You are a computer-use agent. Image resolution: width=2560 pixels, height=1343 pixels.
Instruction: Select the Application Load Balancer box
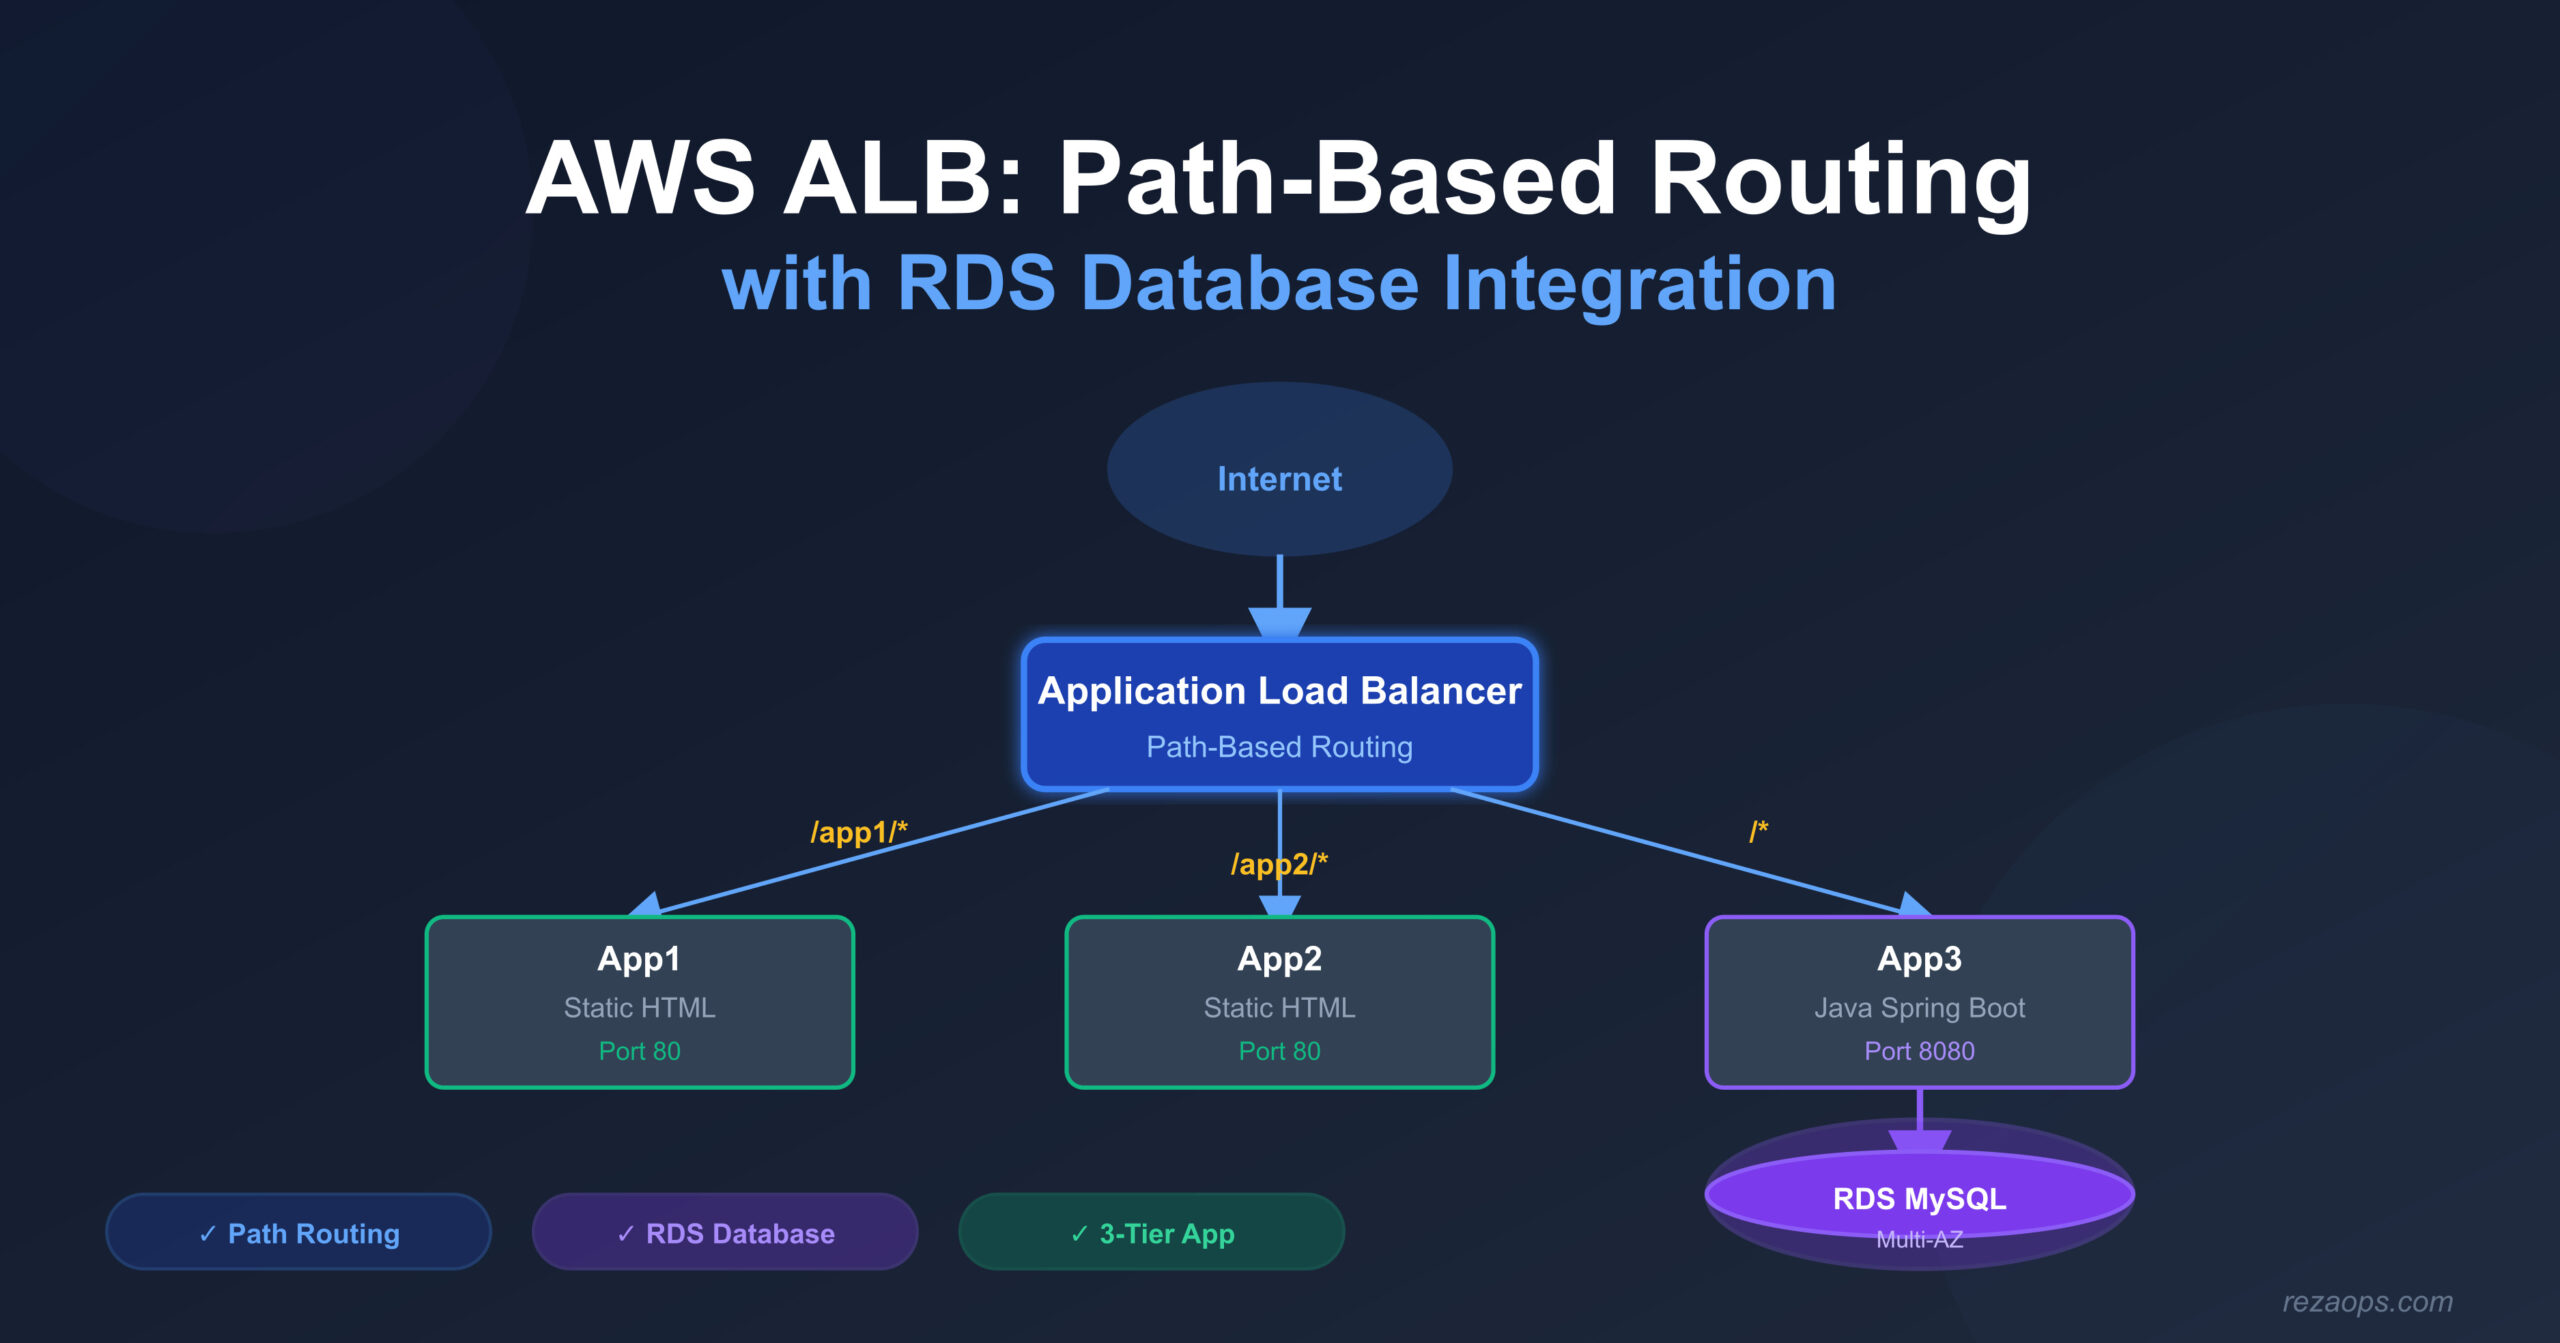coord(1278,715)
